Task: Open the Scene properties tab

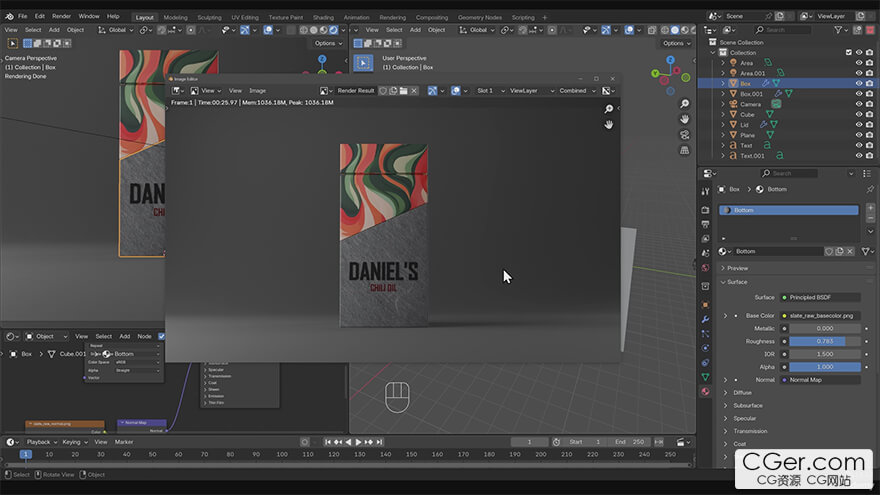Action: coord(705,253)
